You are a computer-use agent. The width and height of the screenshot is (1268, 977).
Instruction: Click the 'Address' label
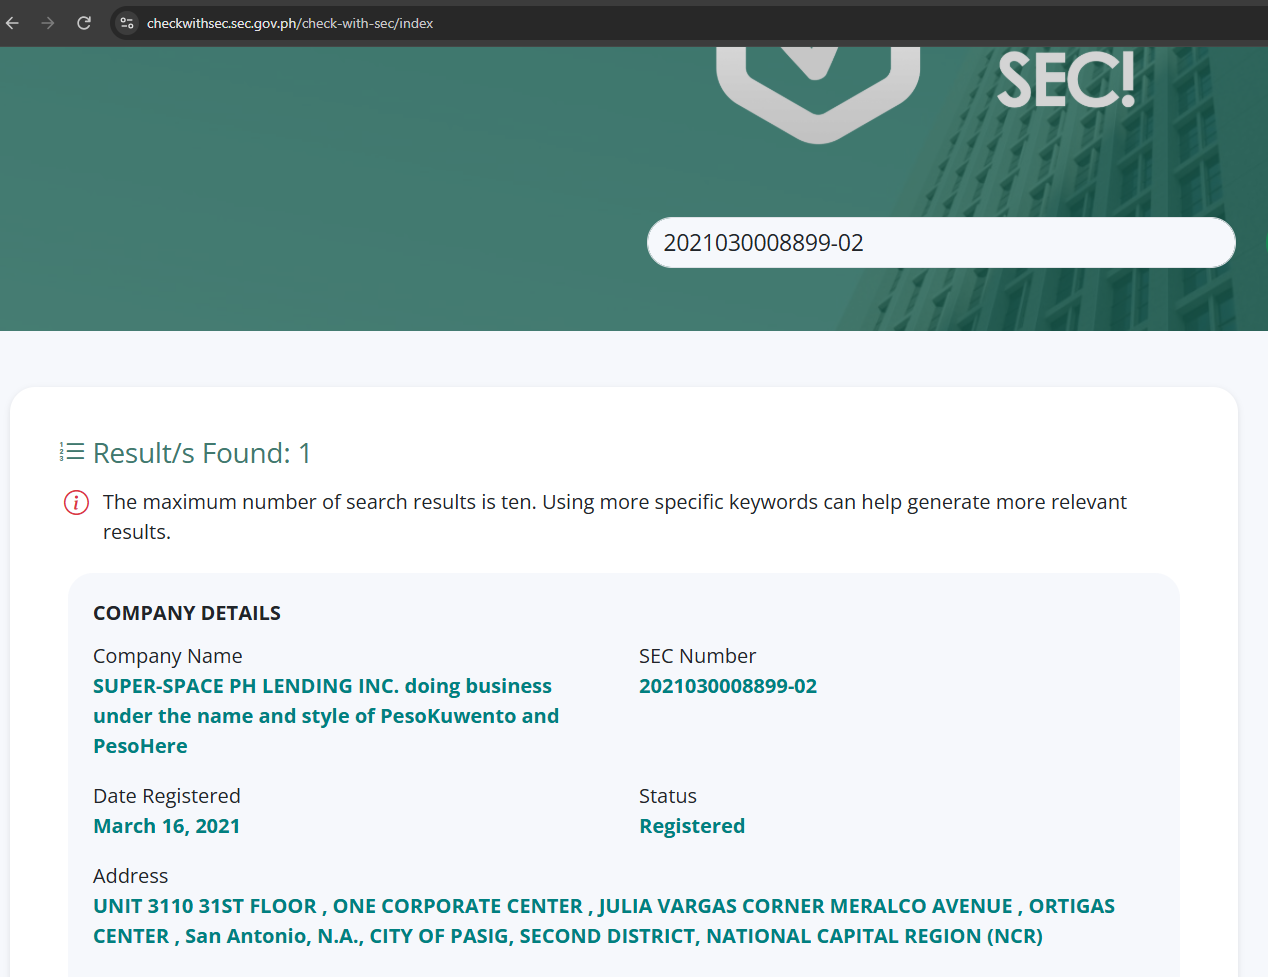131,876
